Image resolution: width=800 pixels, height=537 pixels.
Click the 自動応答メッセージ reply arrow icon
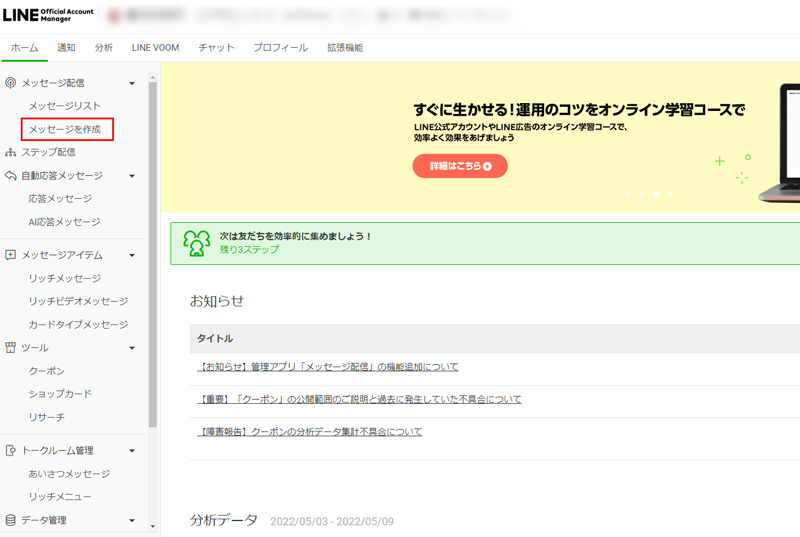tap(10, 175)
